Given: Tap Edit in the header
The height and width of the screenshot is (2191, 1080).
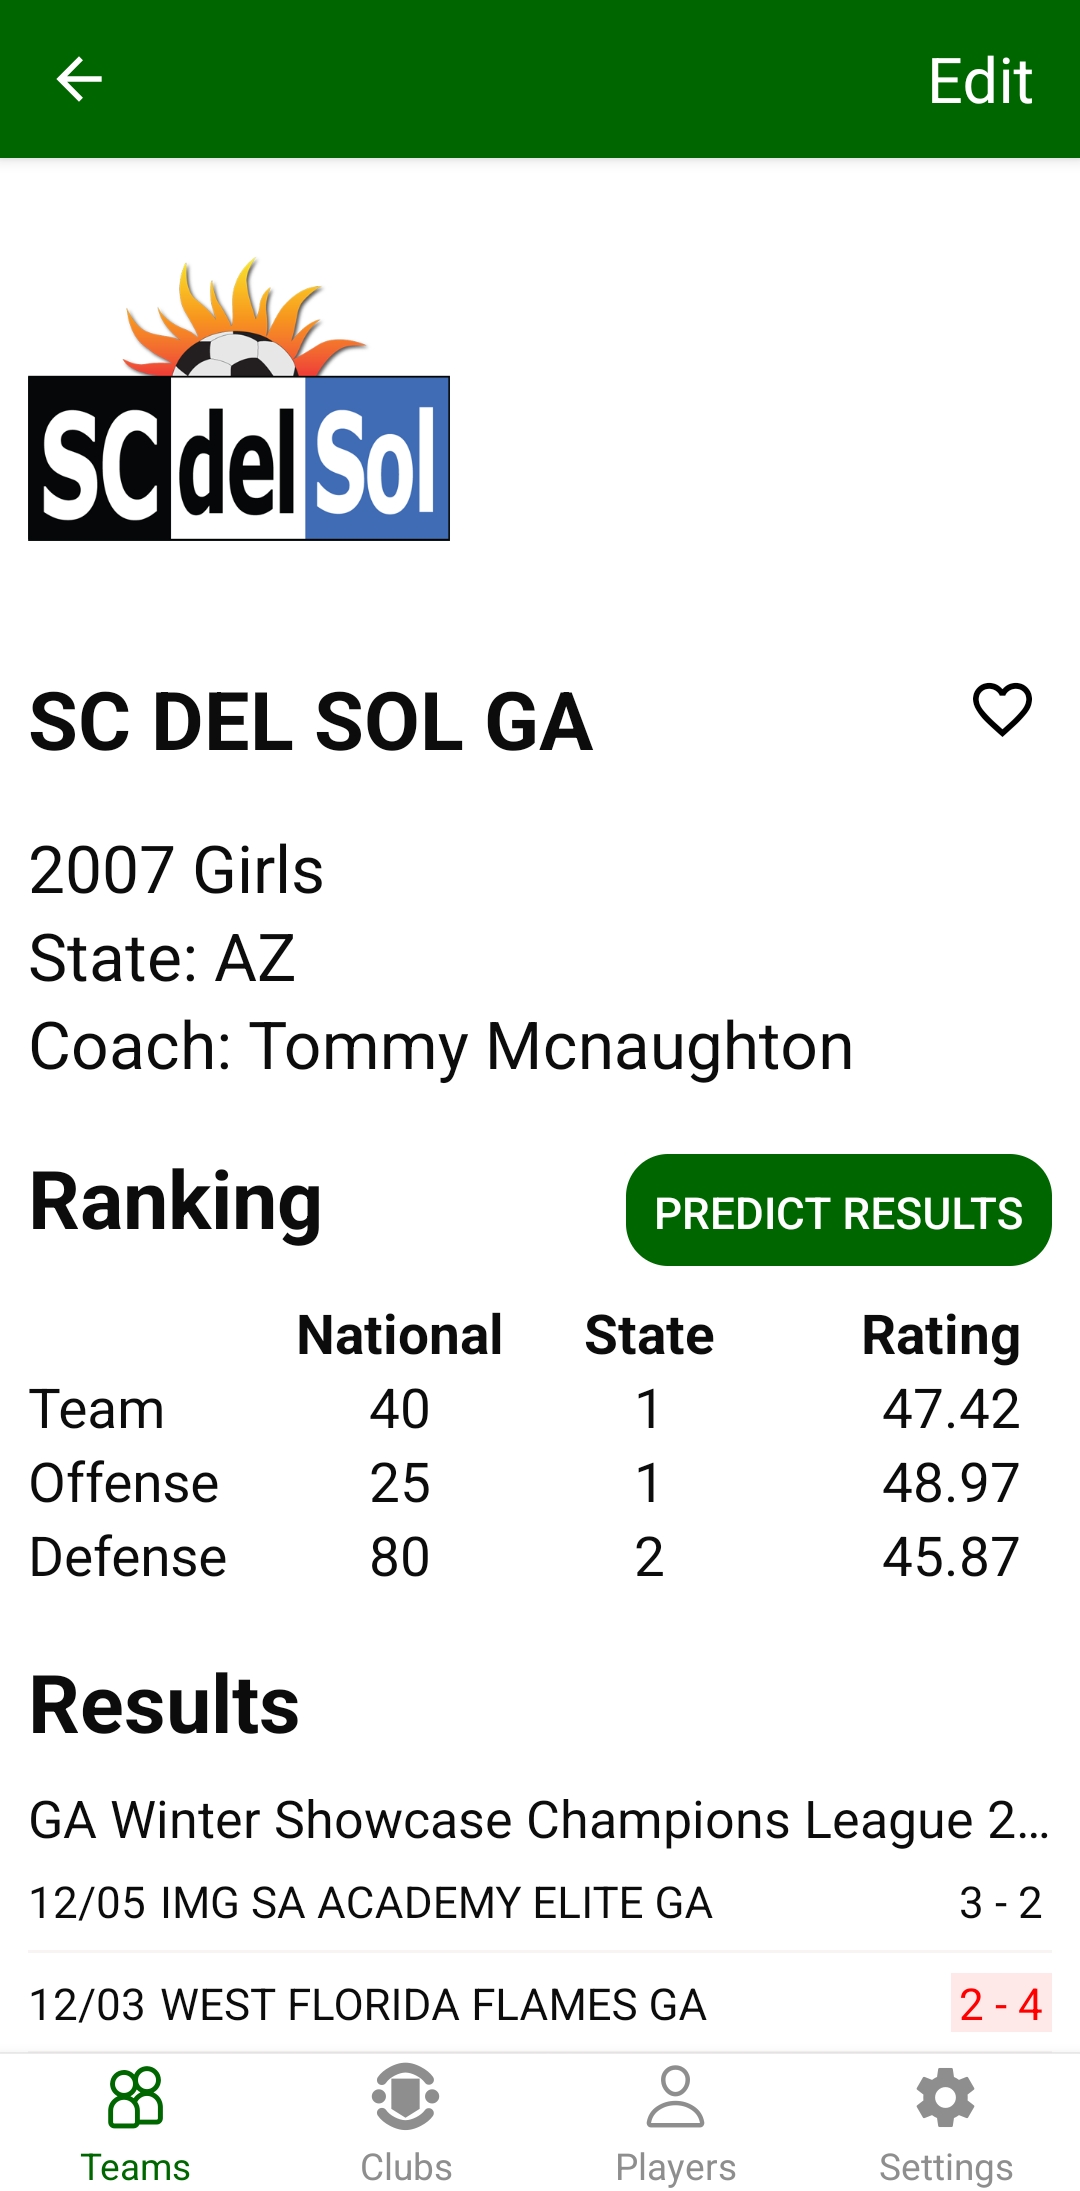Looking at the screenshot, I should pos(979,81).
